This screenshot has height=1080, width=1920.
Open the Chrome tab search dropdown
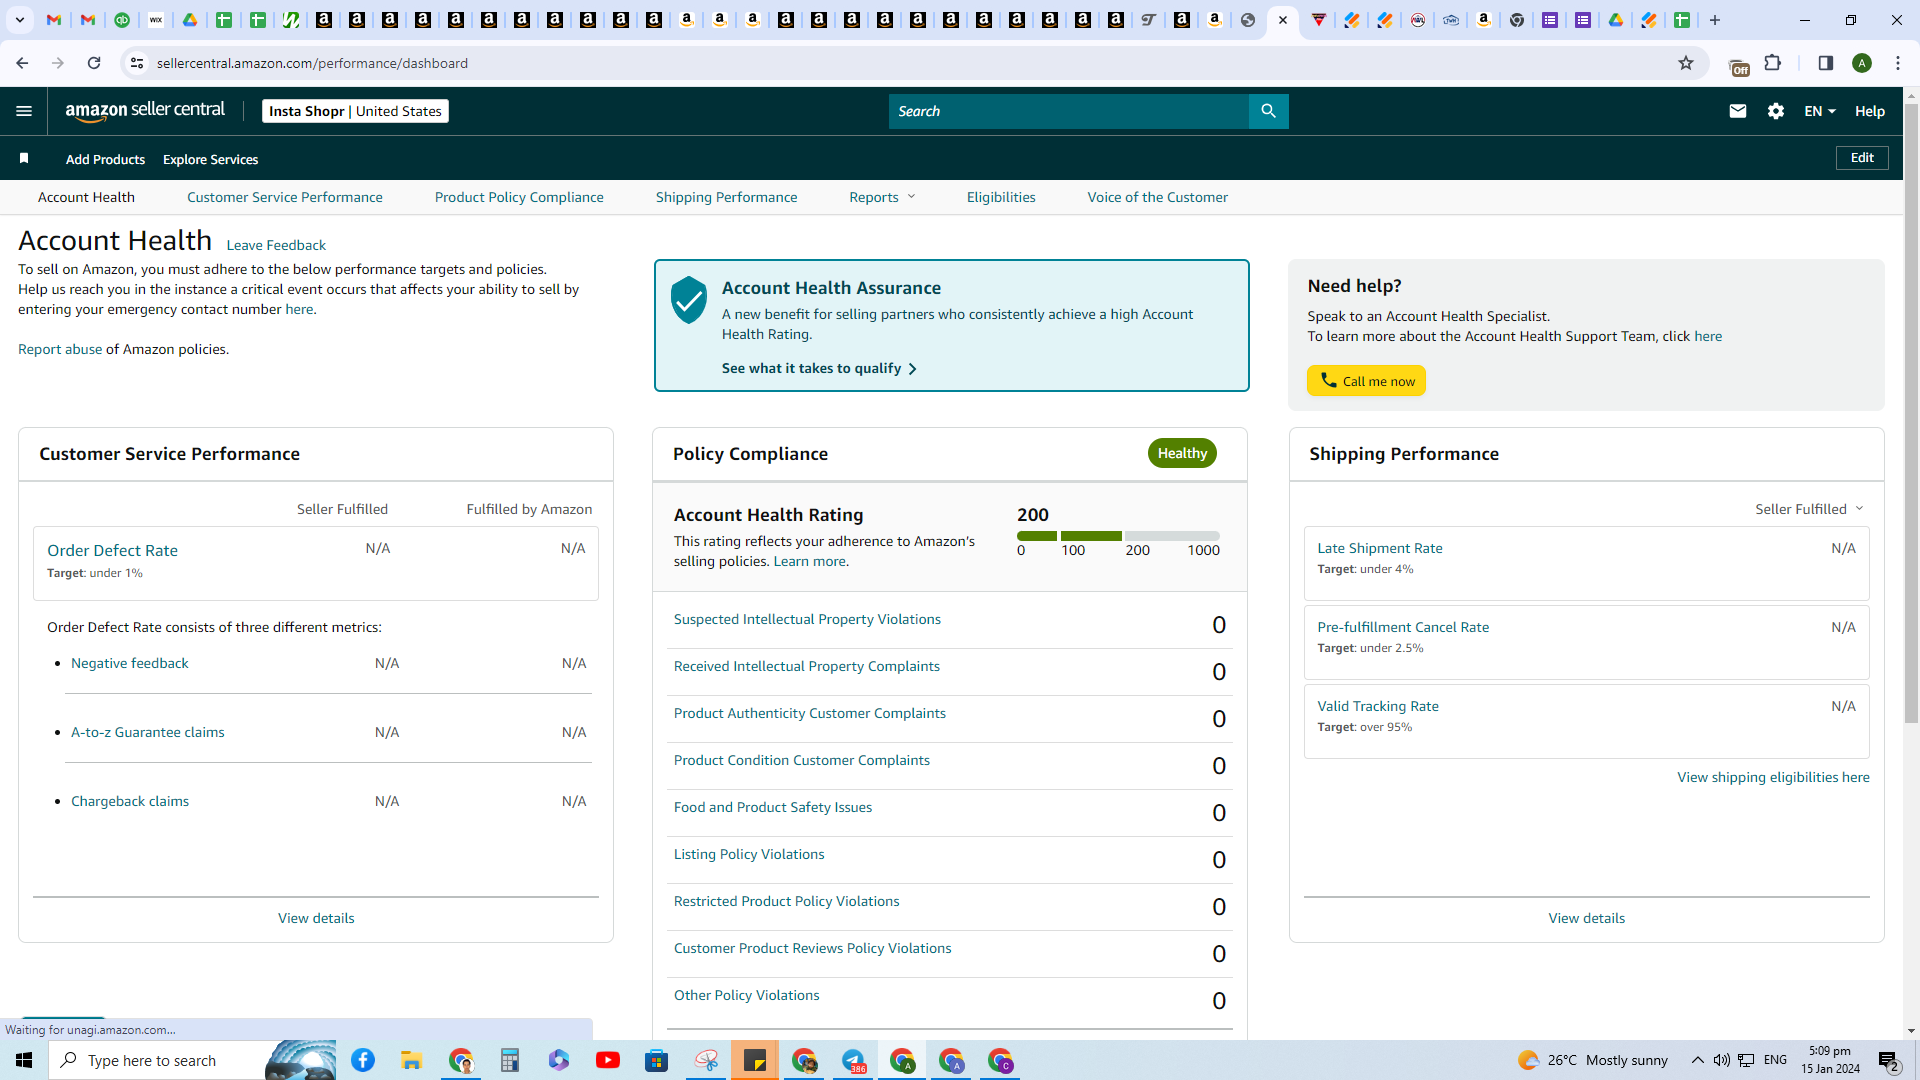pyautogui.click(x=19, y=20)
